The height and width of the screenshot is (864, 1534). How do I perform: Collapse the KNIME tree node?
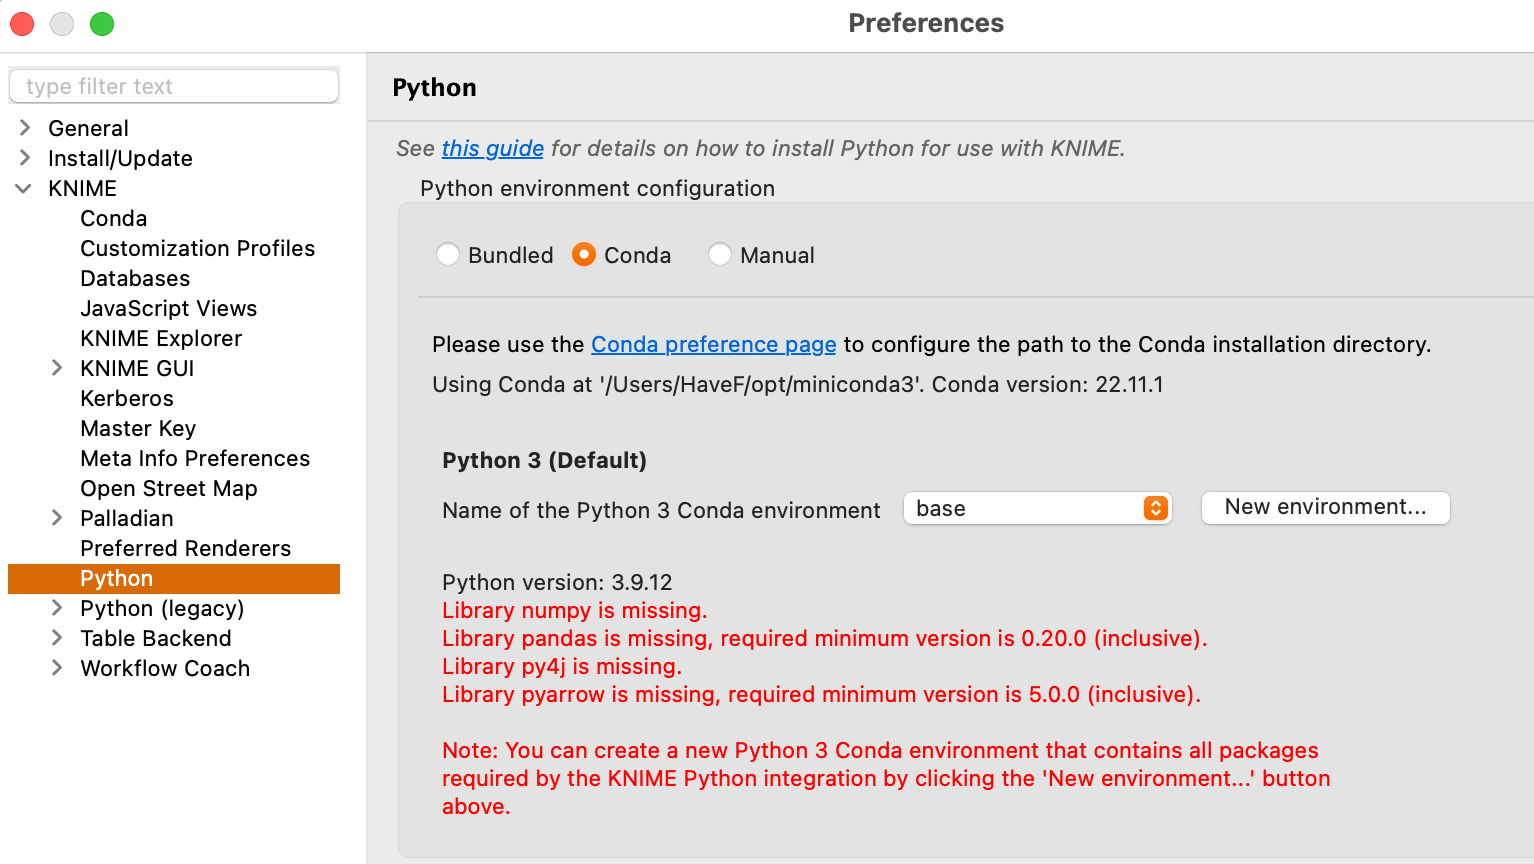coord(24,188)
